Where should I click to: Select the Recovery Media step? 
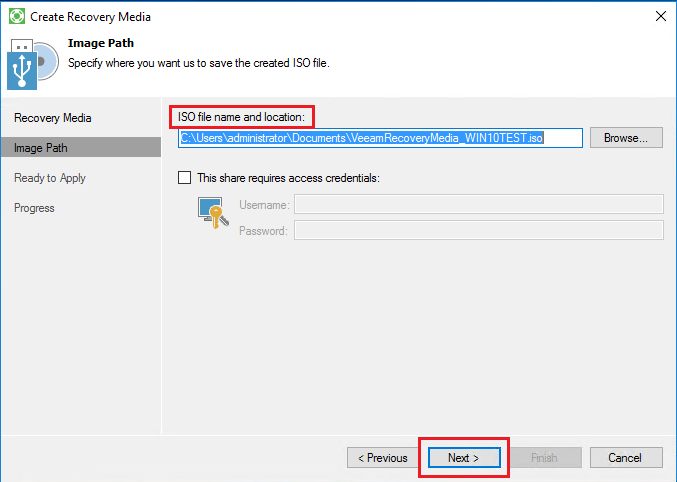pos(52,118)
